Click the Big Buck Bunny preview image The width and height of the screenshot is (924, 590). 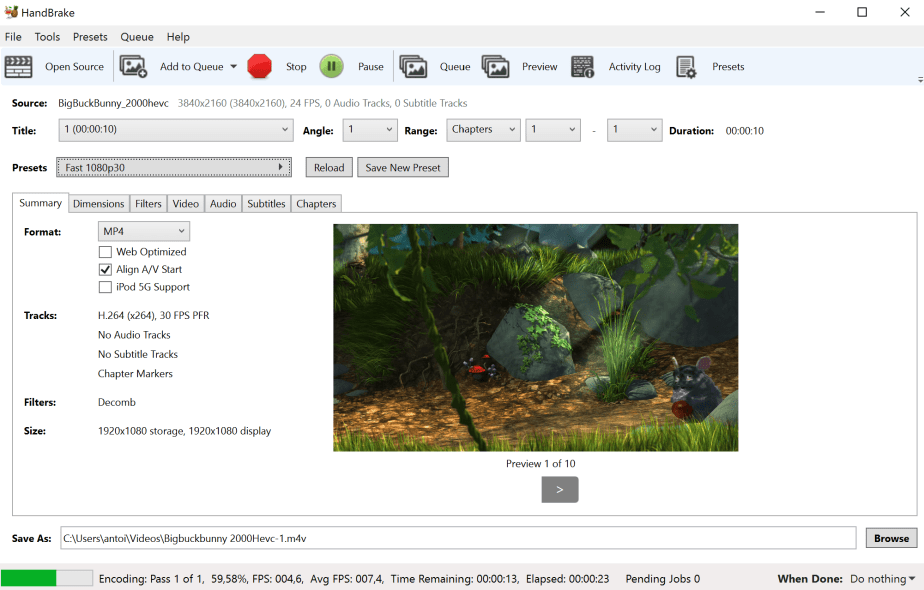point(535,338)
